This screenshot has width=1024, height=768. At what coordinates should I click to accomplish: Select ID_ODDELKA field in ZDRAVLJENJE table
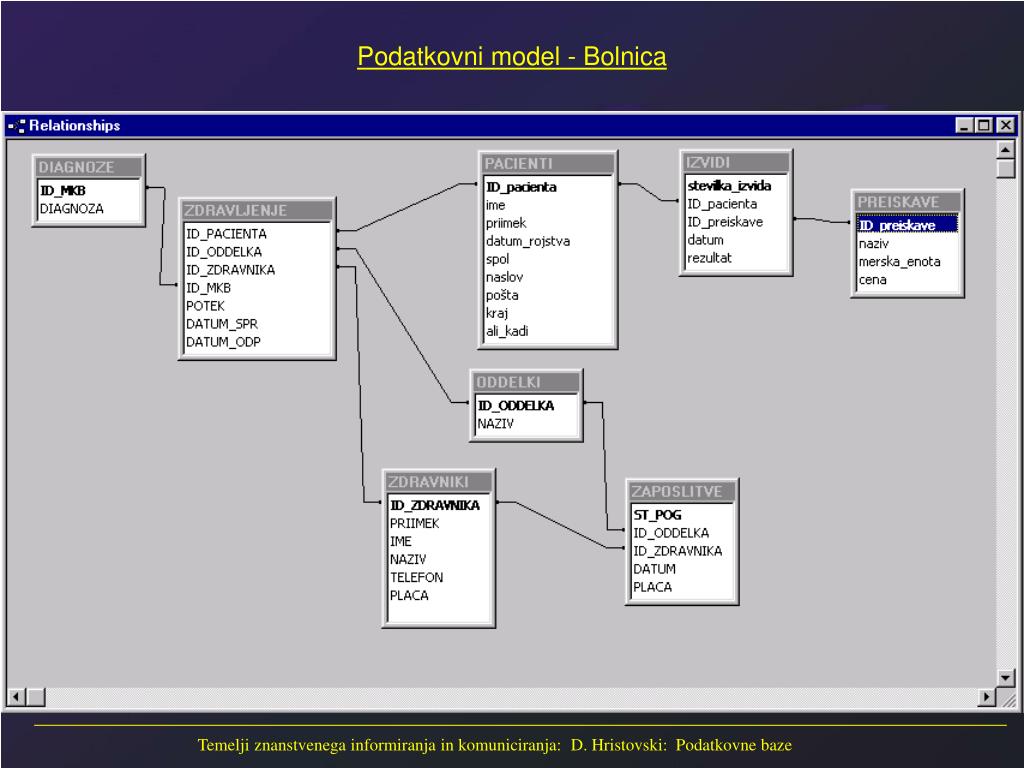click(x=224, y=252)
